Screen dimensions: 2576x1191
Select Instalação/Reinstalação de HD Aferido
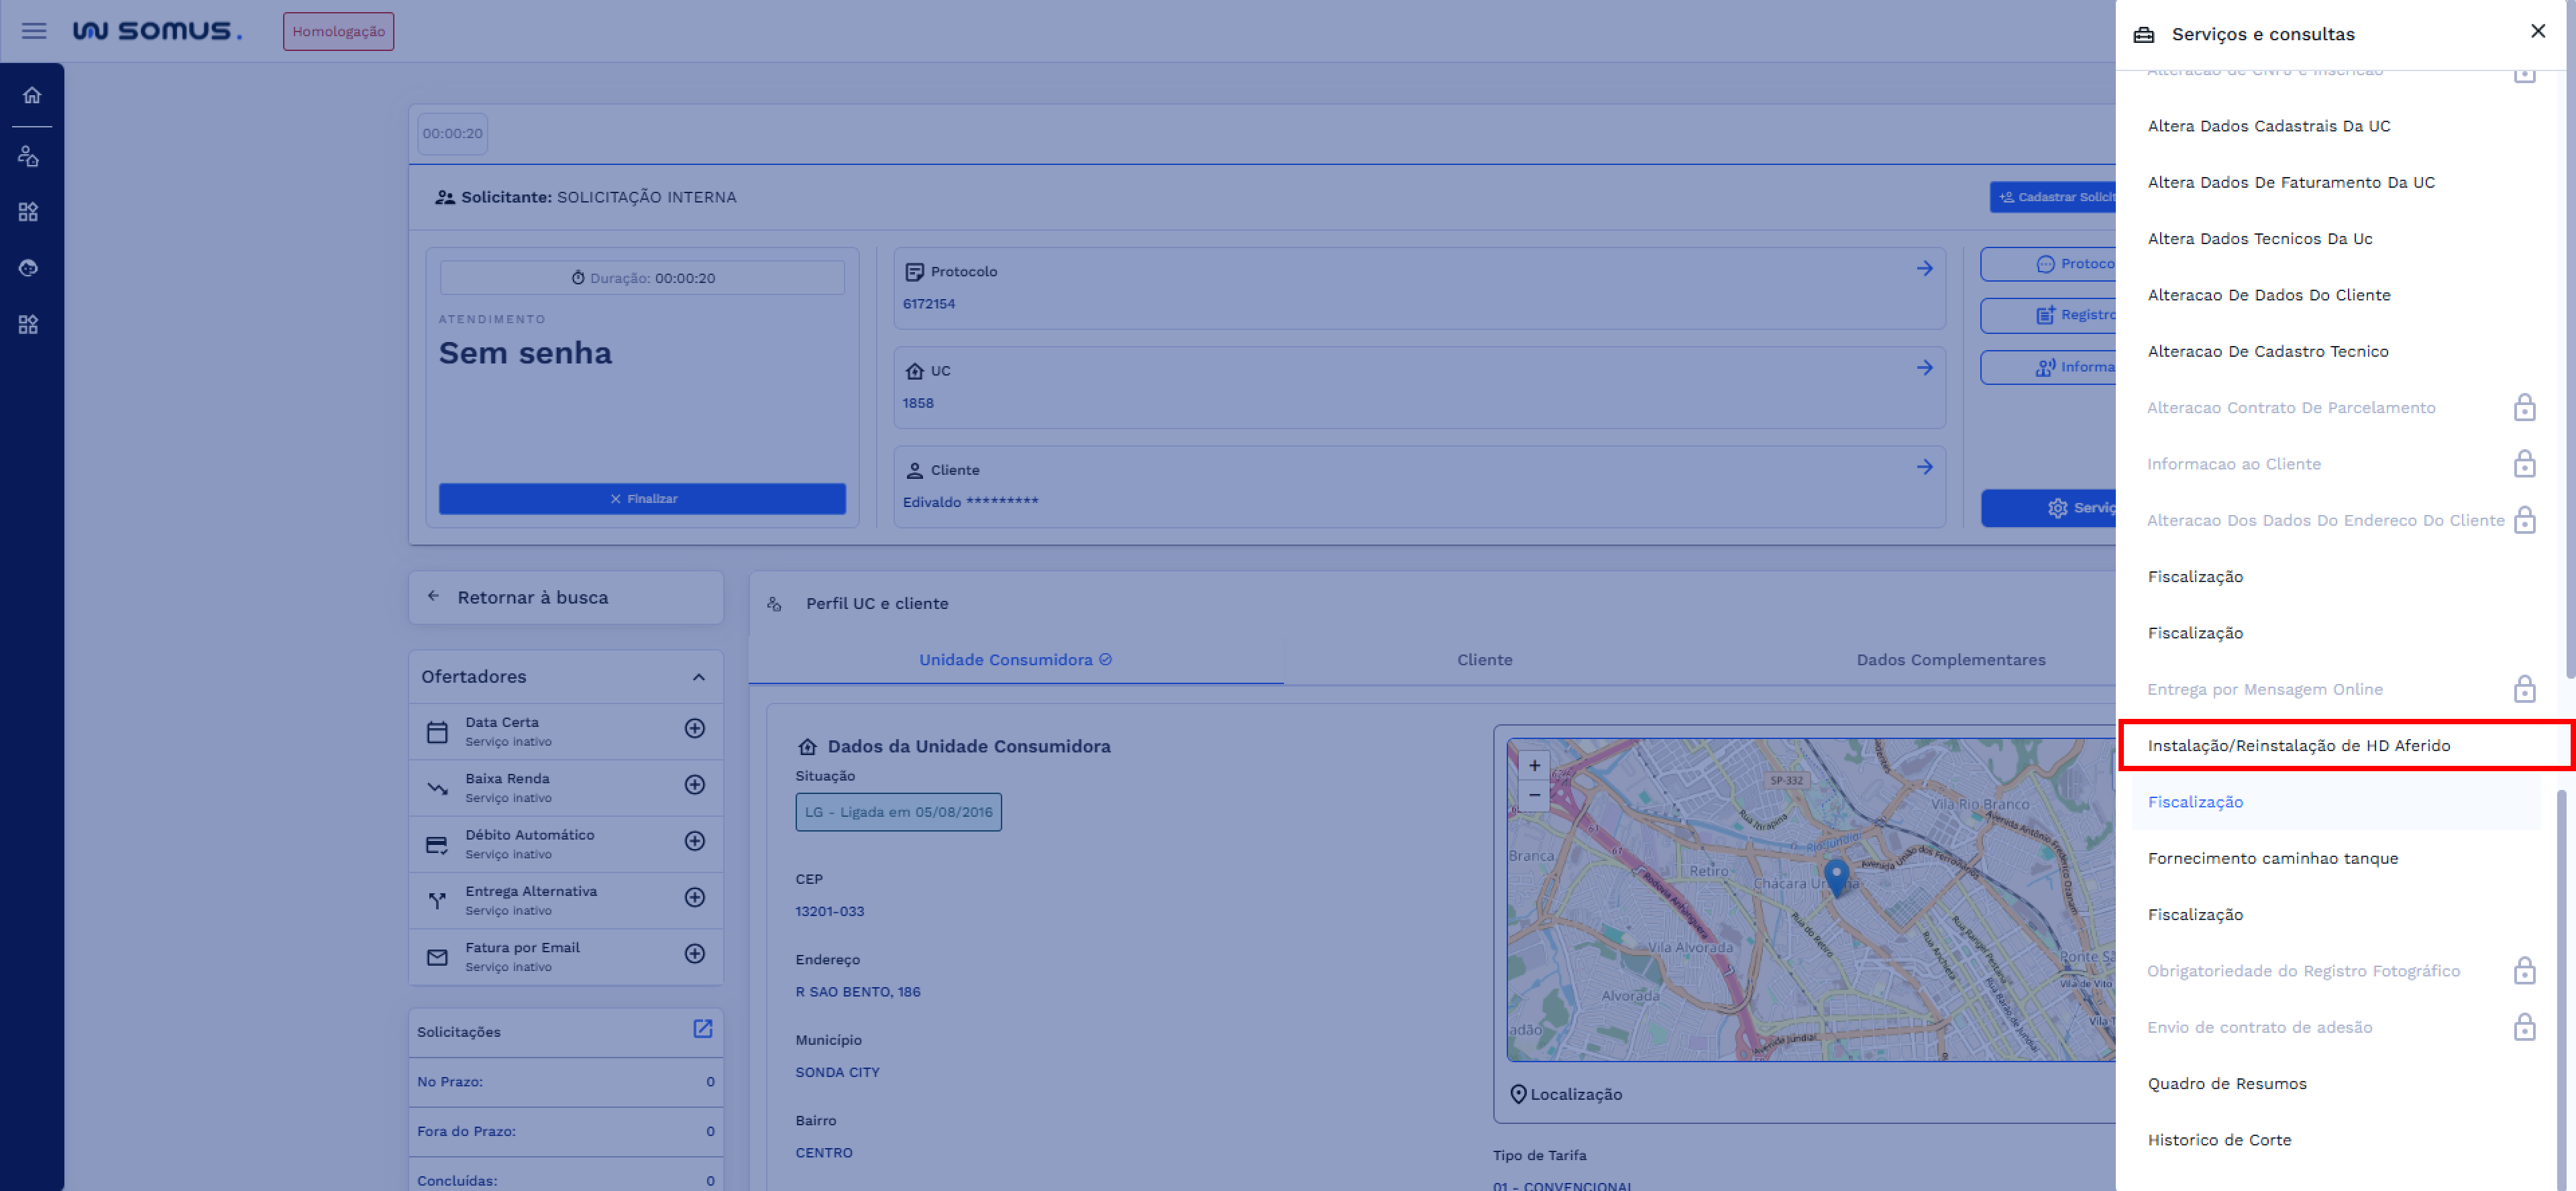click(2298, 746)
